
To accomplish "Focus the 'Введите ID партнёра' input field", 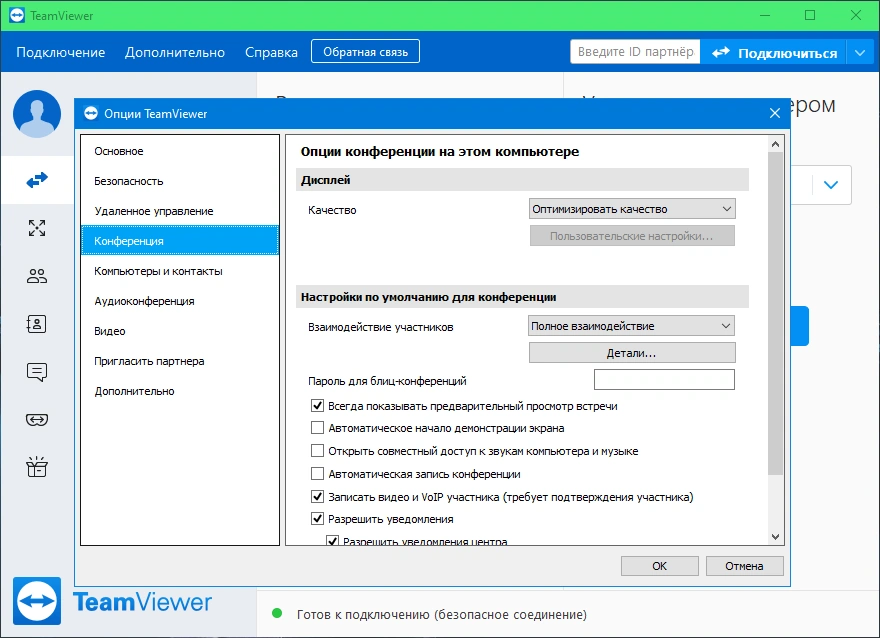I will pos(635,52).
